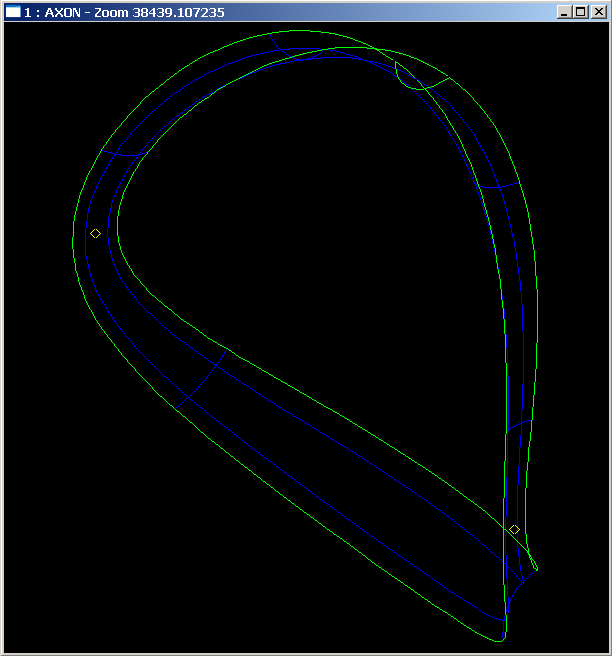Viewport: 612px width, 656px height.
Task: Minimize the AXON viewport window
Action: tap(565, 12)
